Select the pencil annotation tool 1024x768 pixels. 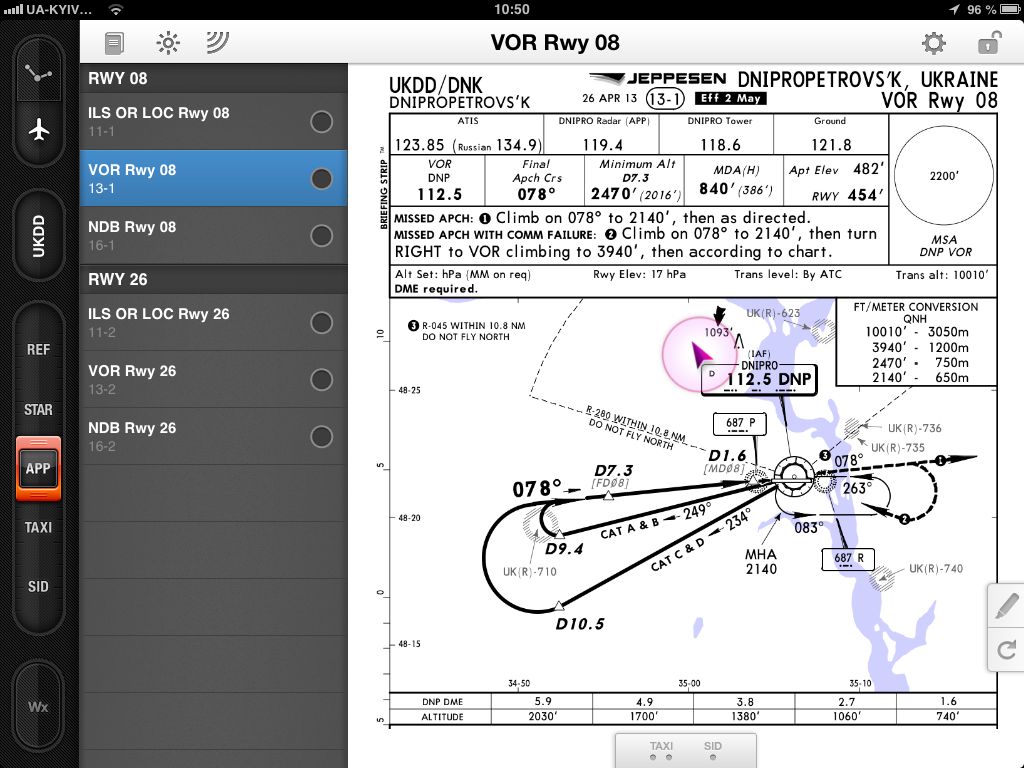point(1006,606)
